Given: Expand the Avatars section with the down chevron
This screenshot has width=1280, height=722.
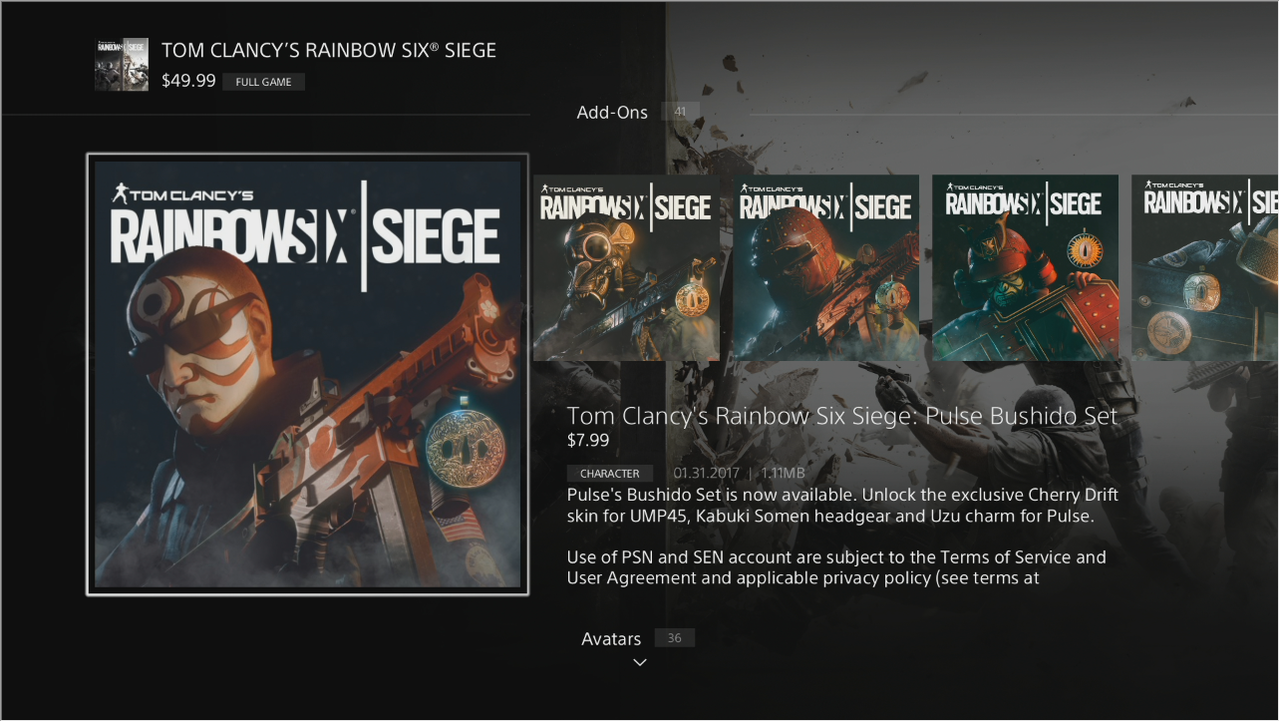Looking at the screenshot, I should [640, 662].
